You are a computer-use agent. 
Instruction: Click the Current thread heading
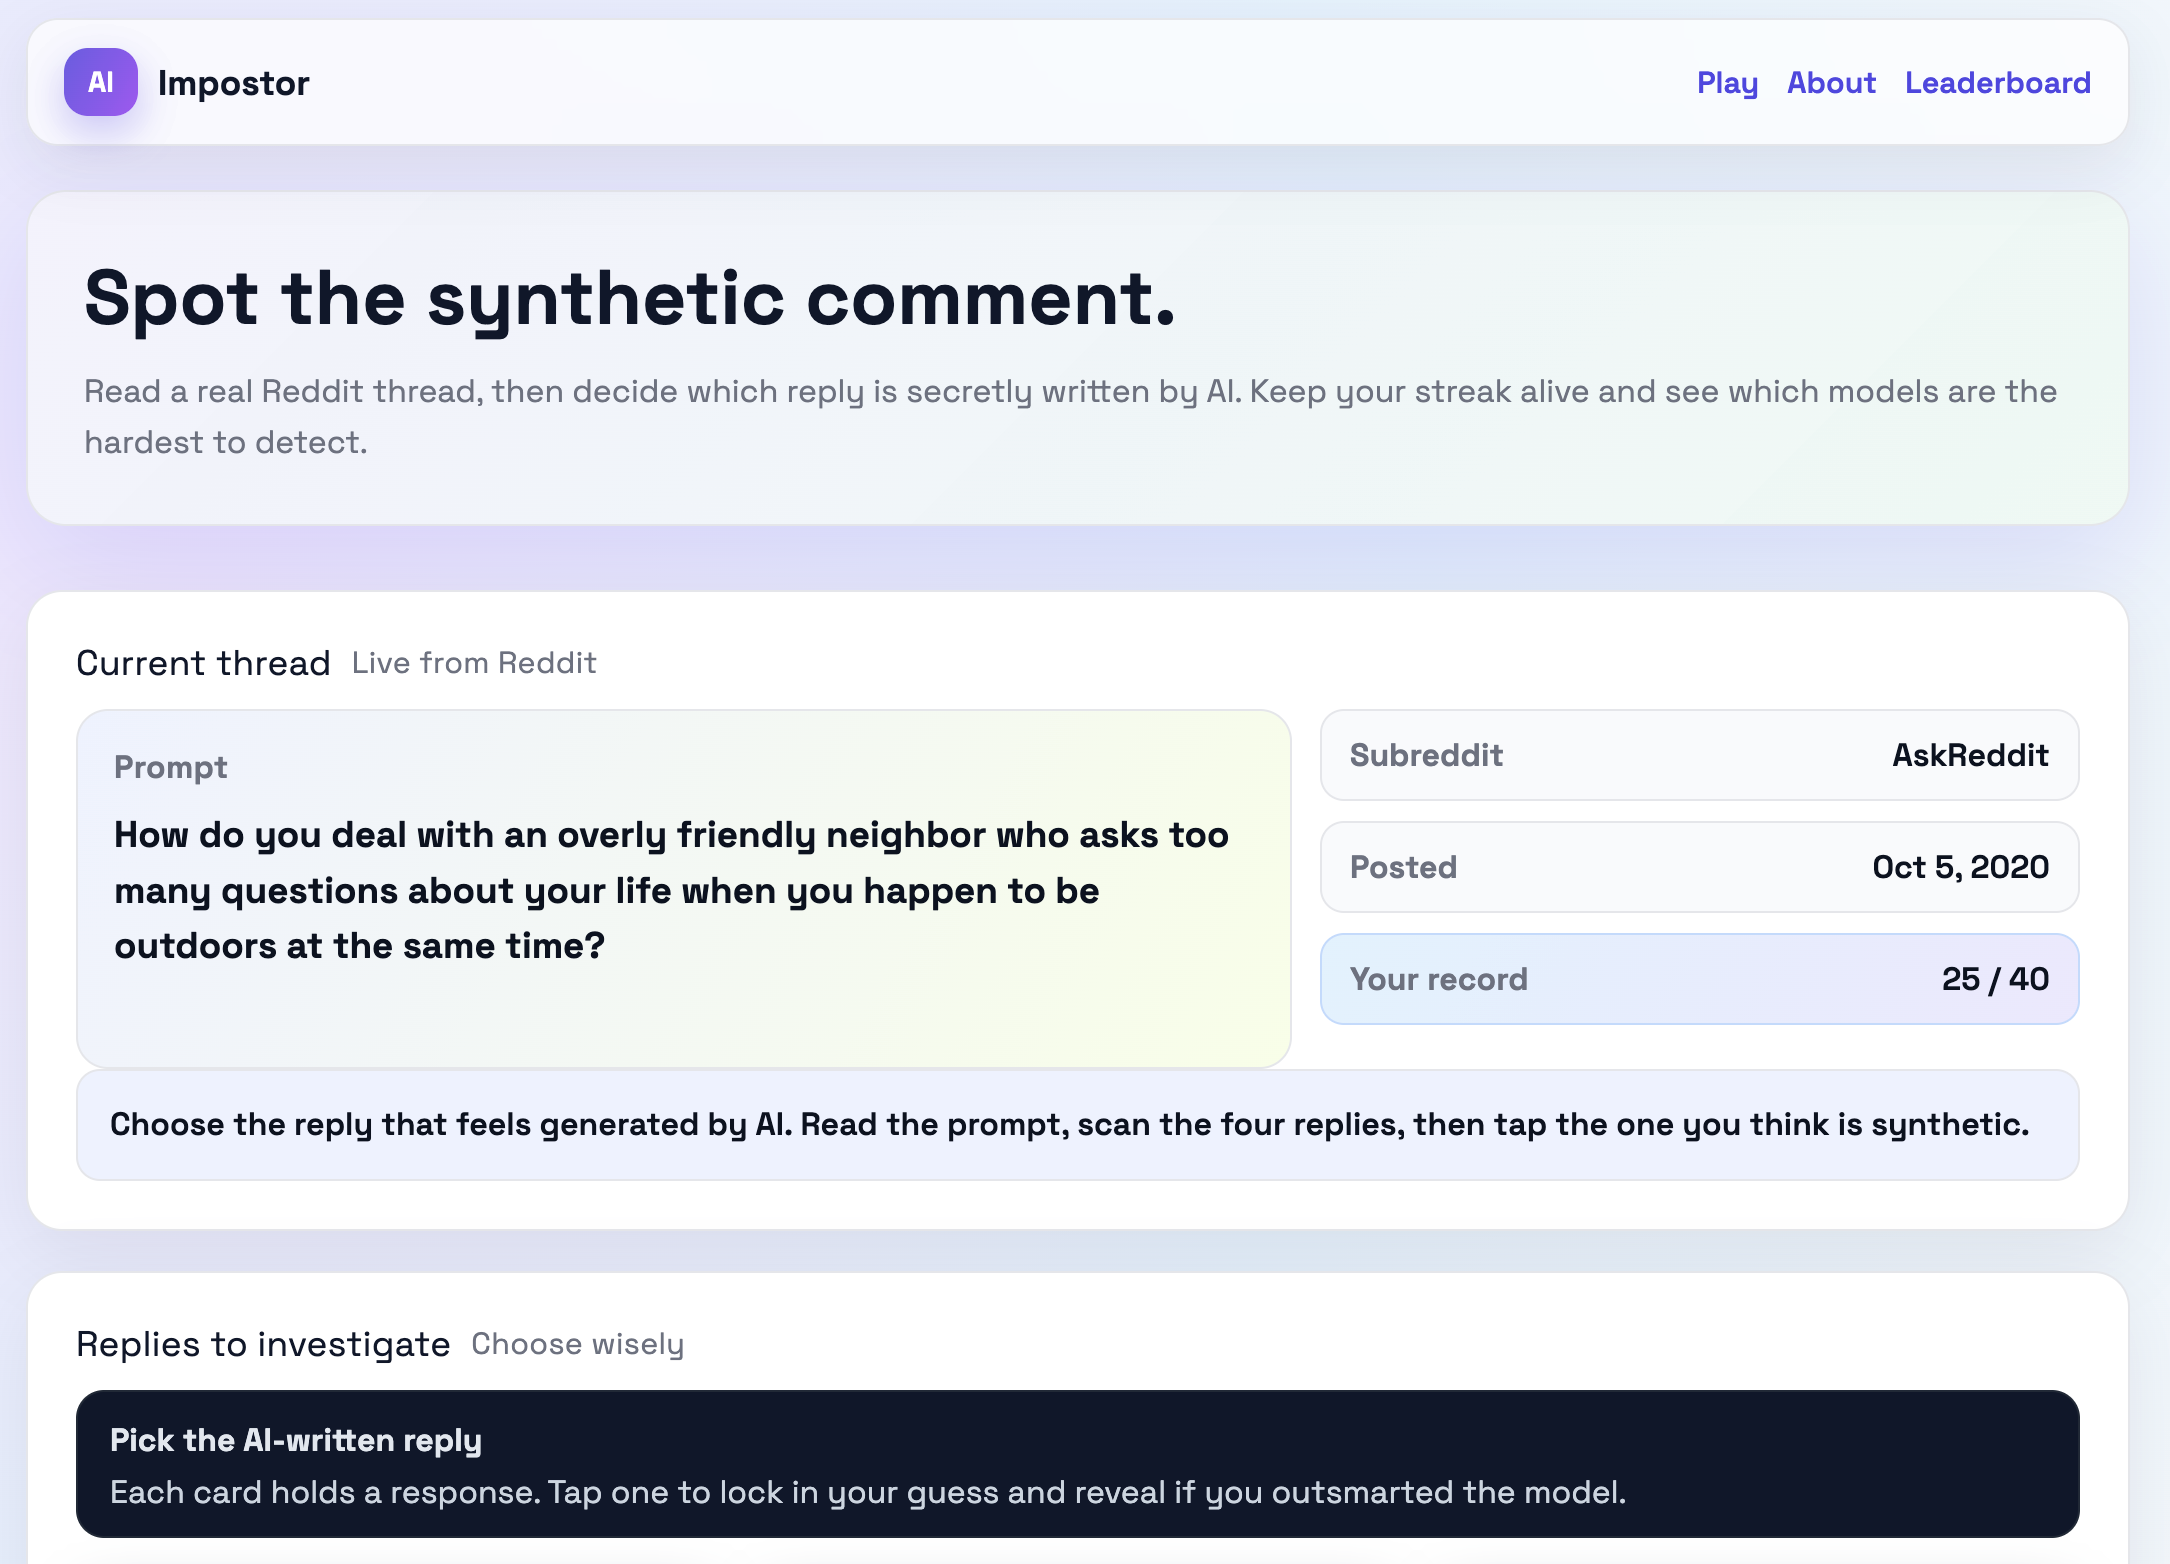pos(203,663)
